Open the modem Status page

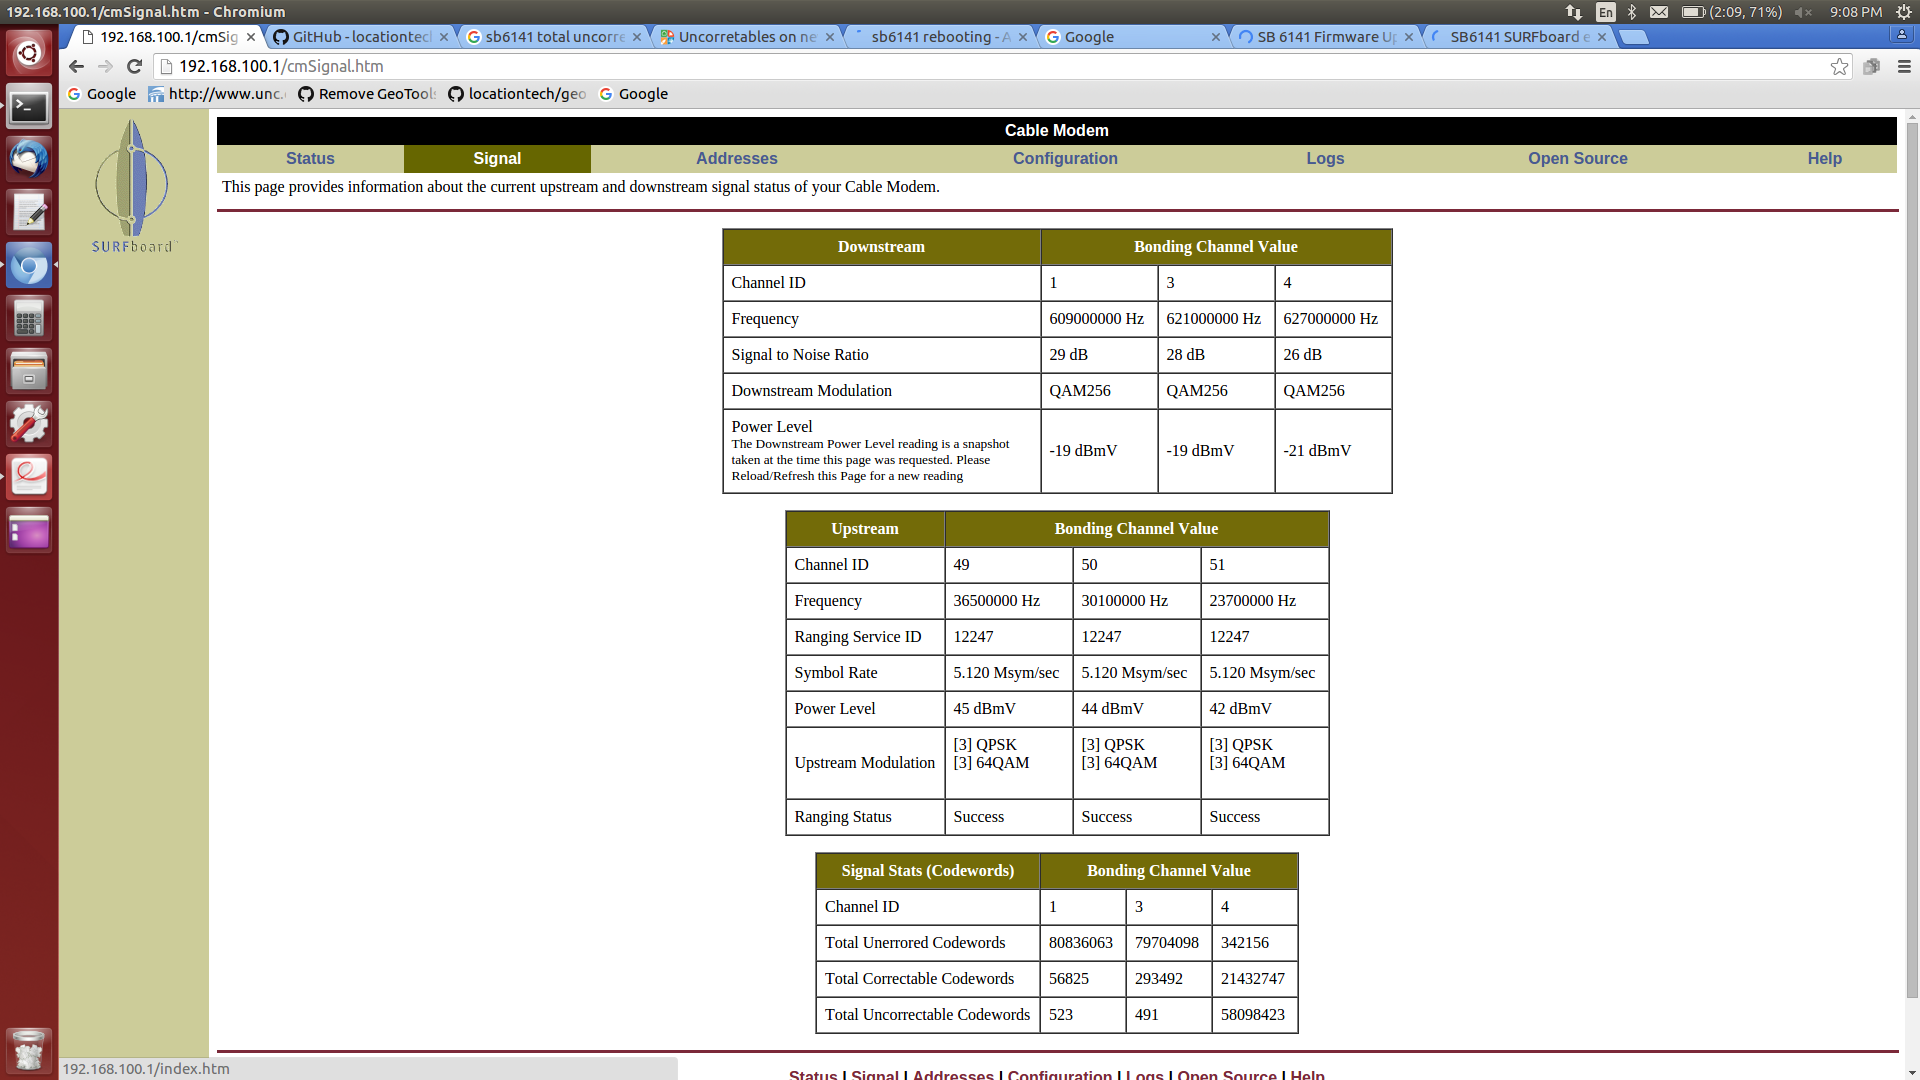[x=310, y=158]
